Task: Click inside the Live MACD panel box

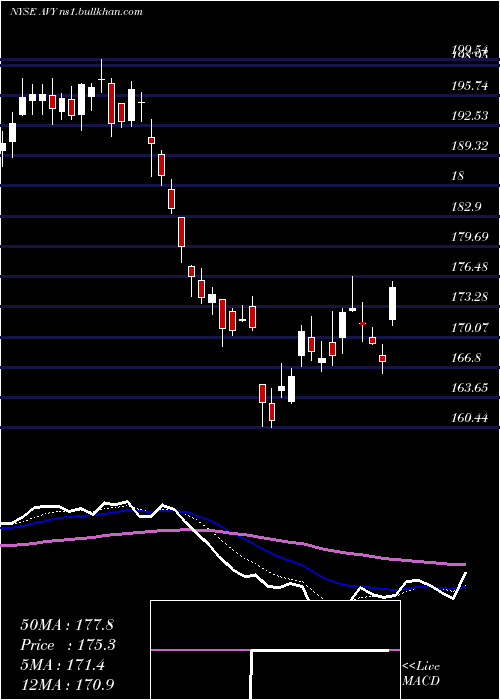Action: click(x=275, y=650)
